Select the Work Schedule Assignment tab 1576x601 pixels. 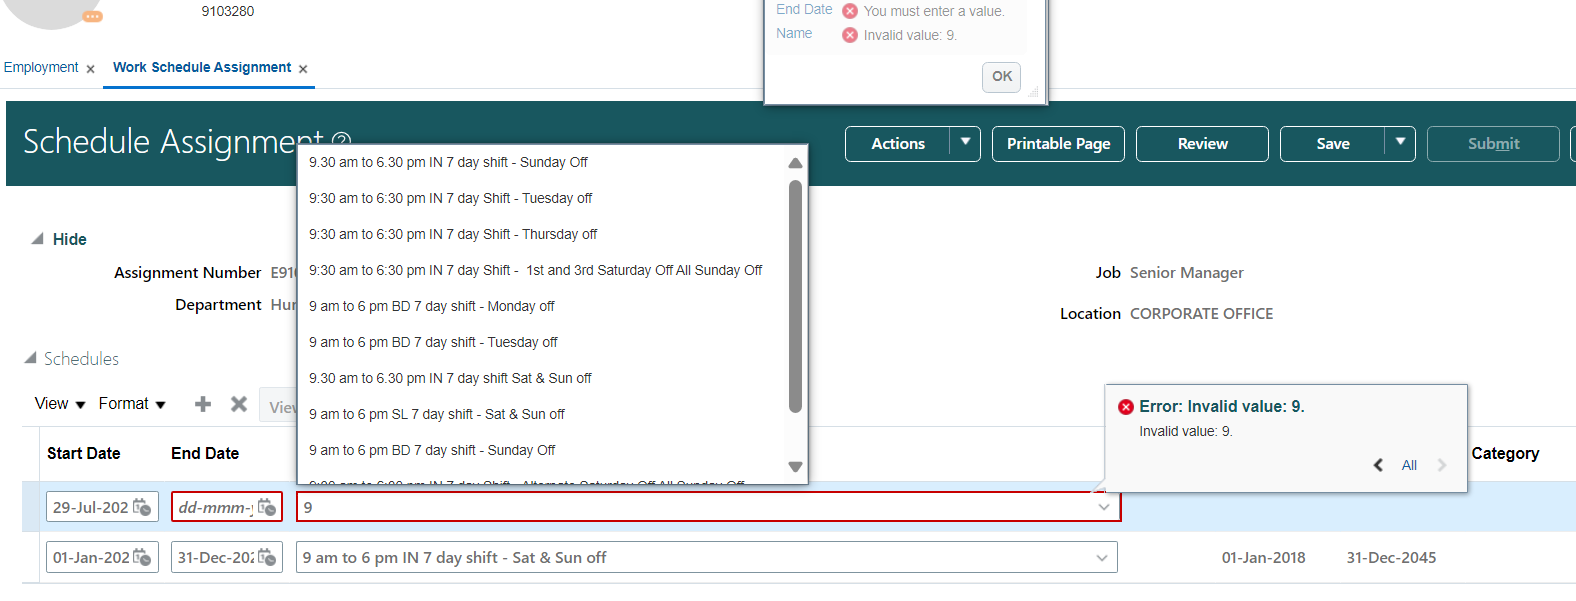click(202, 67)
